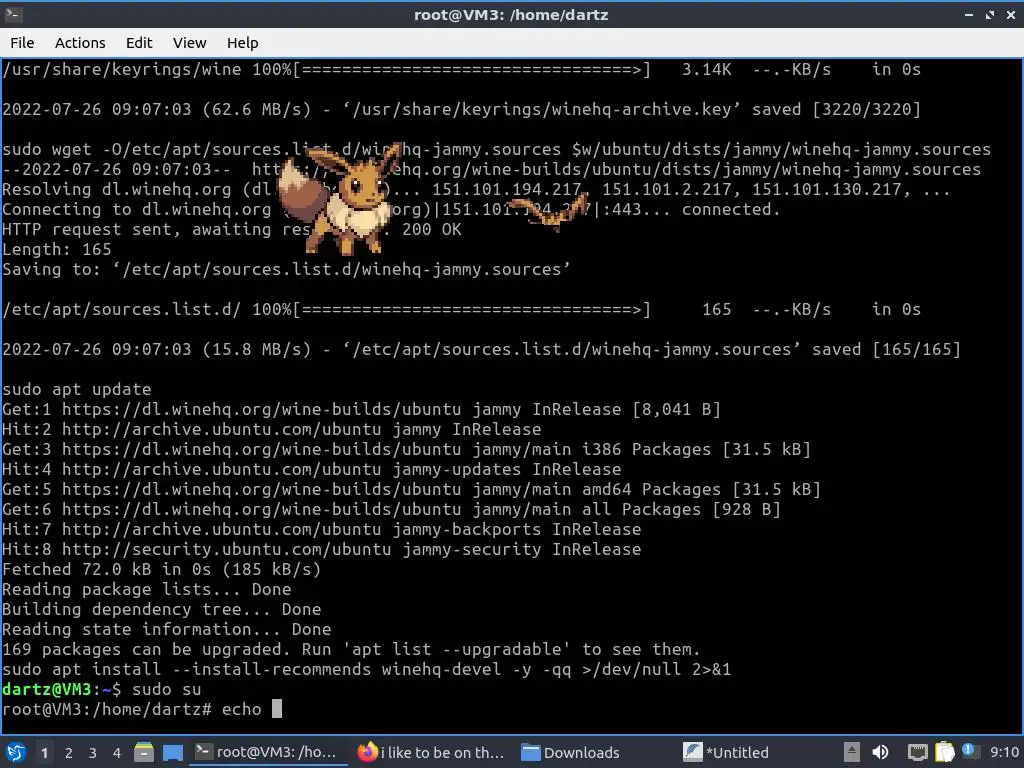Viewport: 1024px width, 768px height.
Task: Click the 'sudo apt install' winehq-devel line
Action: tap(366, 669)
